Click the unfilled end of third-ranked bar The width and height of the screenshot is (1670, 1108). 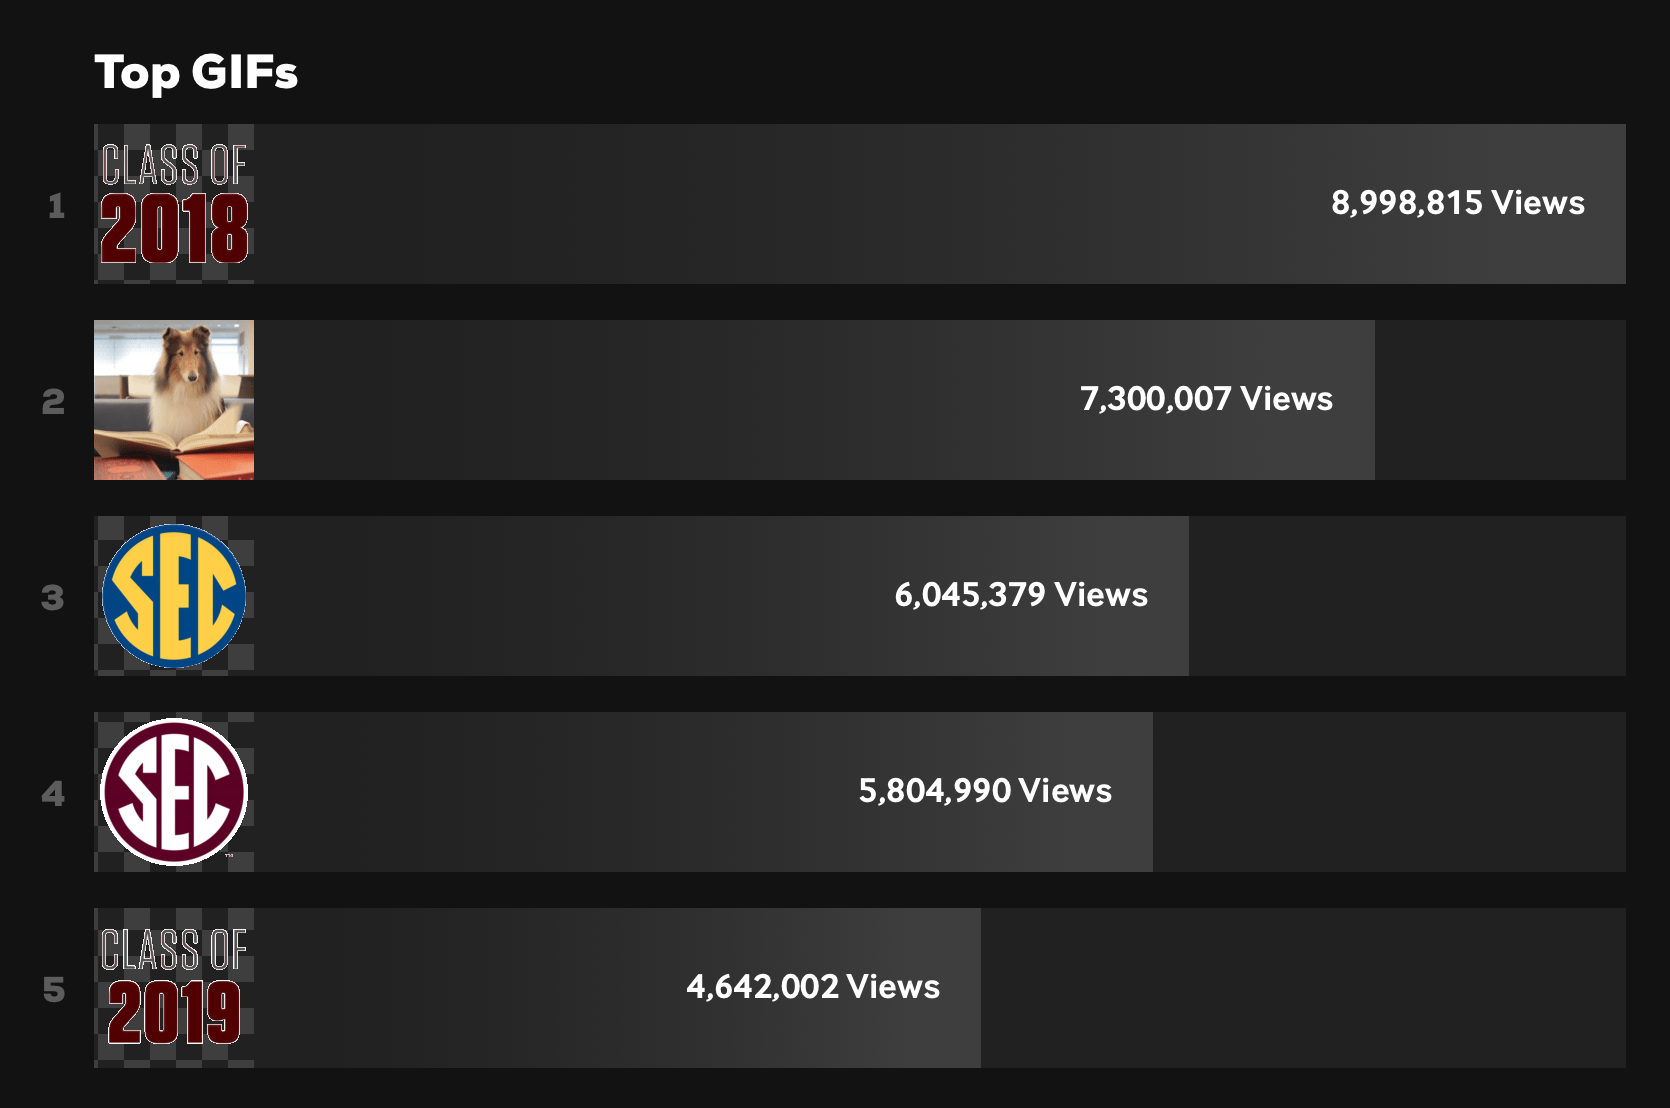[x=1407, y=596]
